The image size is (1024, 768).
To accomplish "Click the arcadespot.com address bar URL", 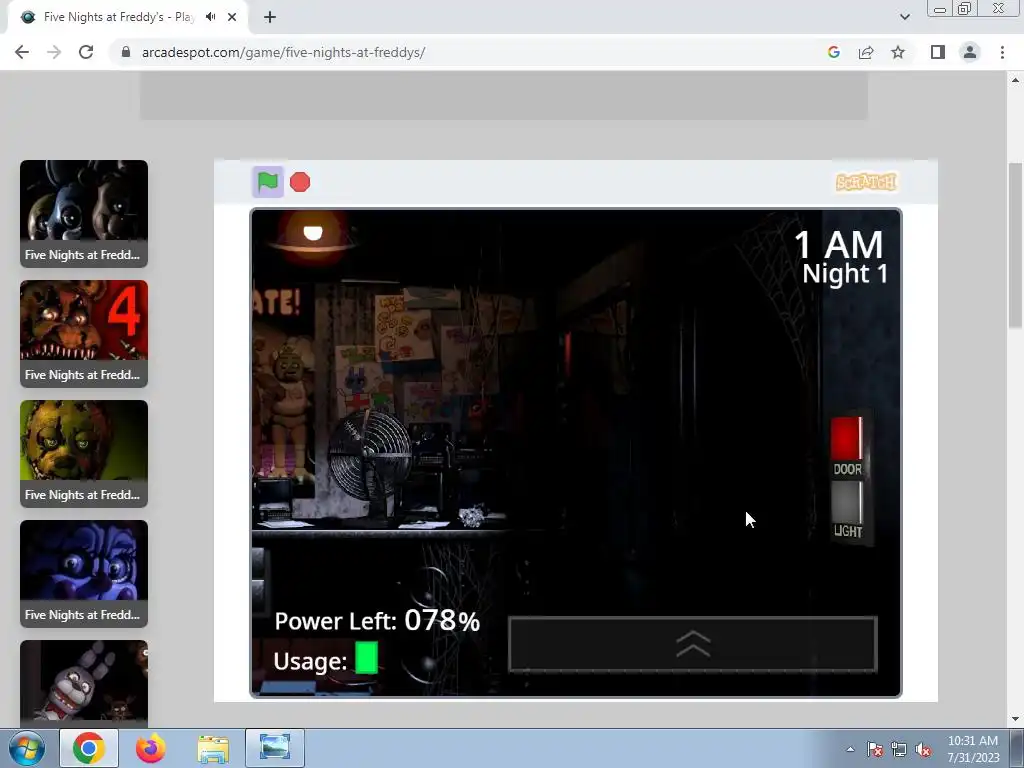I will pyautogui.click(x=283, y=52).
